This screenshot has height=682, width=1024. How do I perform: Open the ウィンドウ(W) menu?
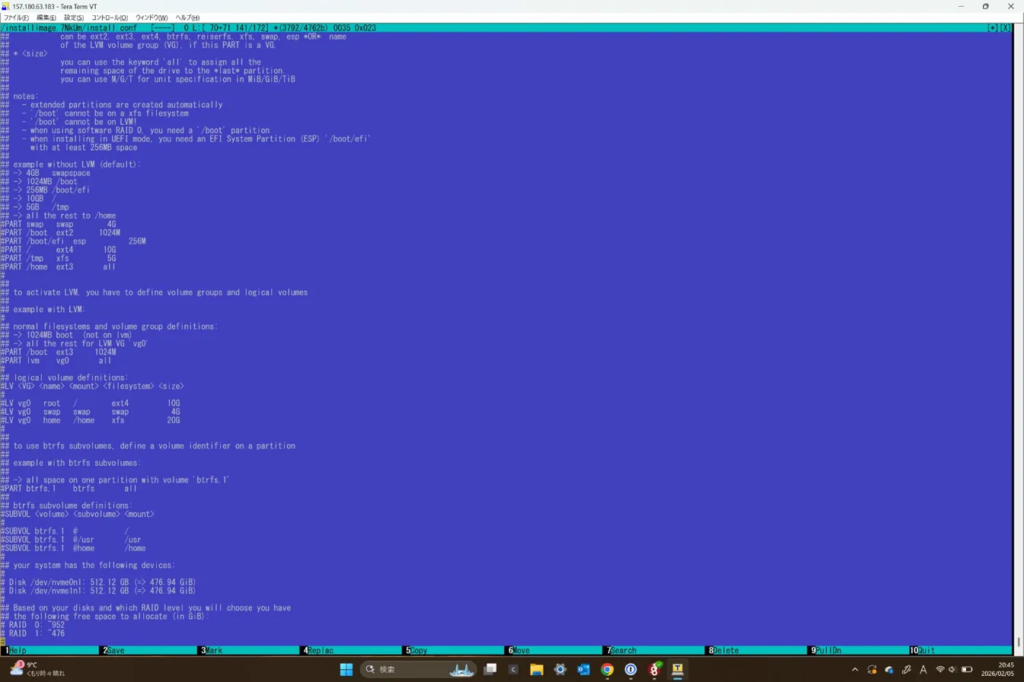153,17
